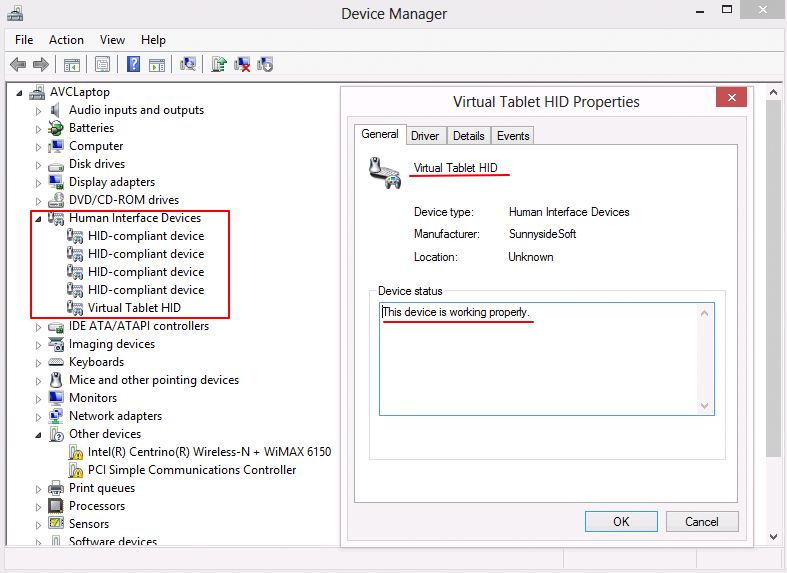787x573 pixels.
Task: Switch to the Events tab
Action: coord(513,136)
